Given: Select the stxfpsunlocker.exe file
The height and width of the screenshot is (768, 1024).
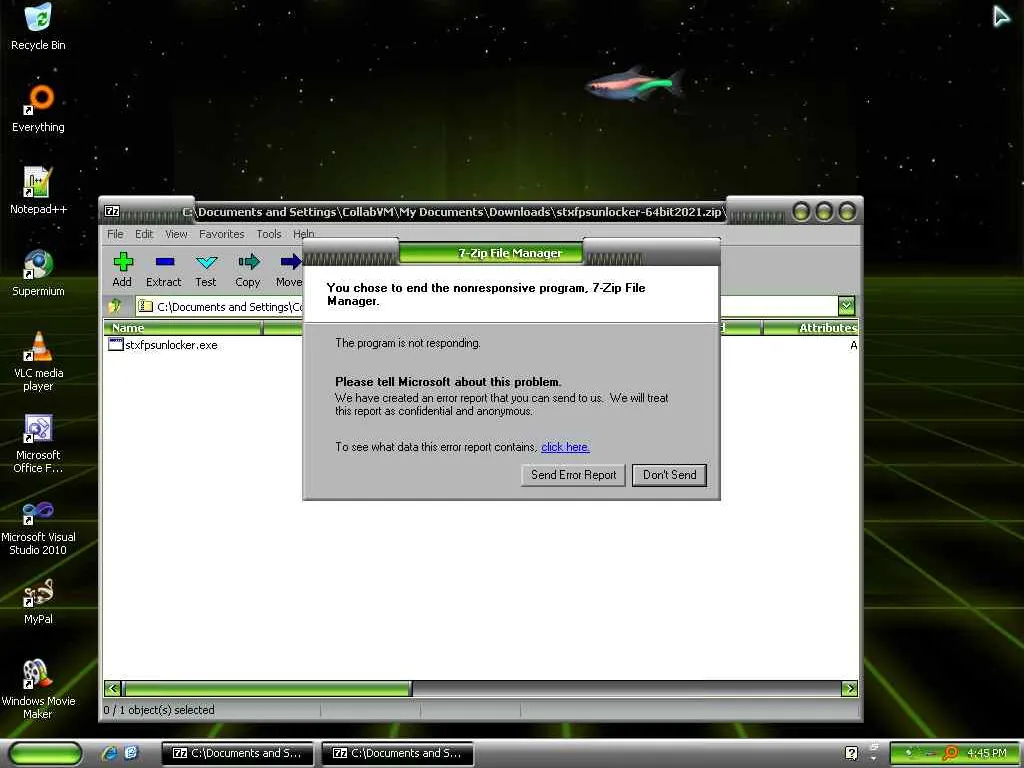Looking at the screenshot, I should click(x=163, y=345).
